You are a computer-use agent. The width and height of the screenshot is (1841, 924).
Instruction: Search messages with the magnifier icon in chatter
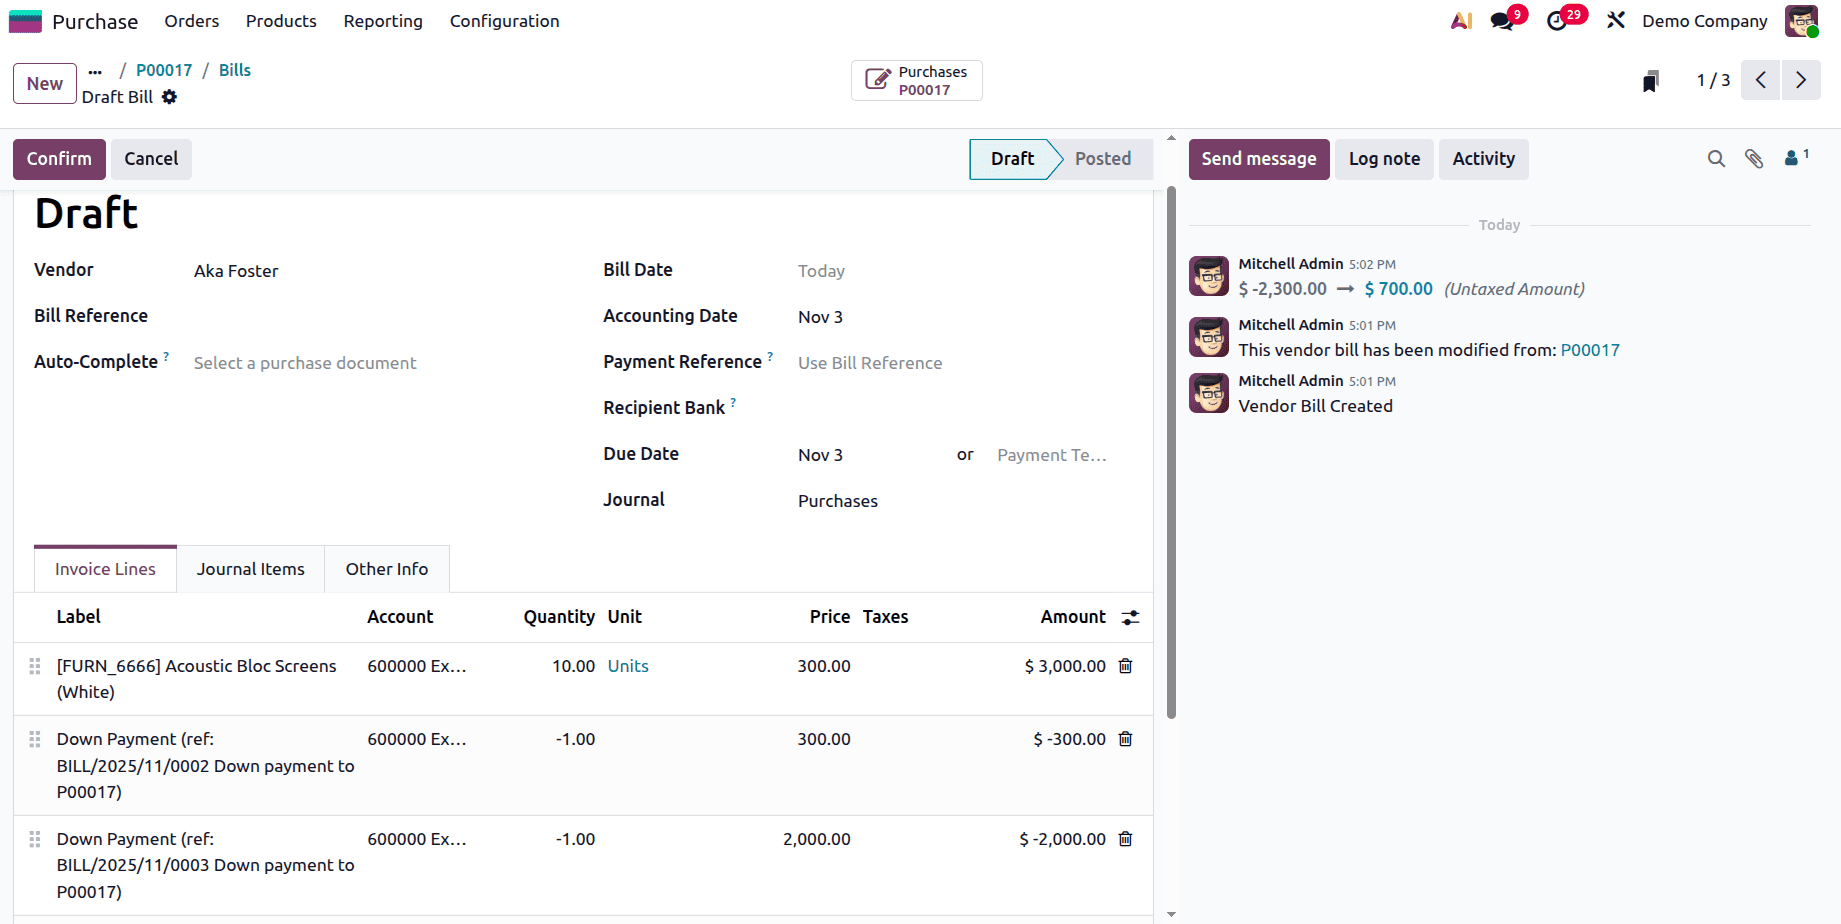tap(1716, 158)
